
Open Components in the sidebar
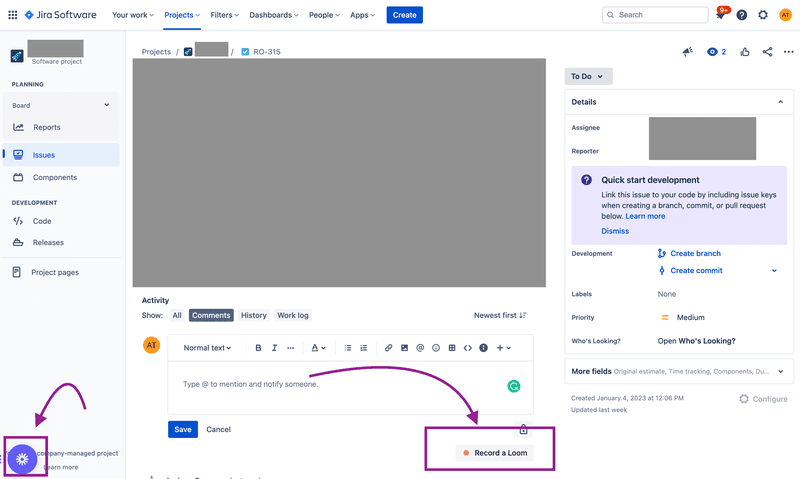61,178
